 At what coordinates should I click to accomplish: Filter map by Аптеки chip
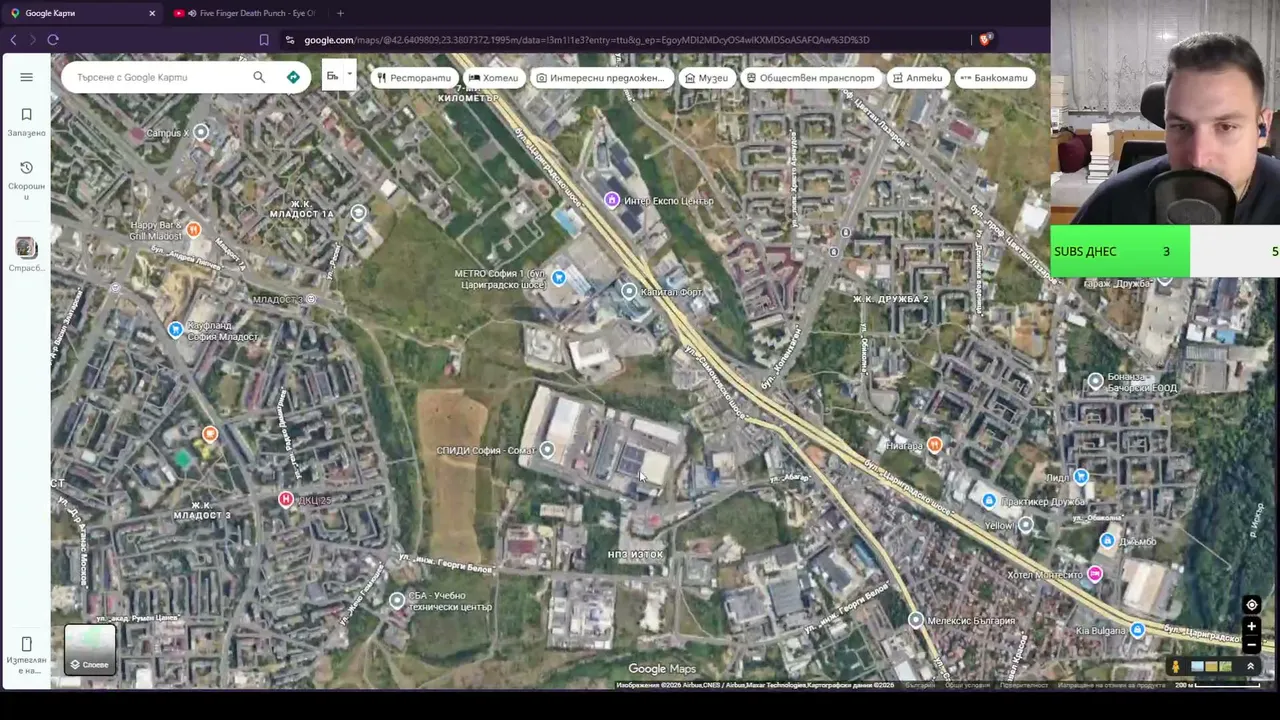[x=917, y=78]
